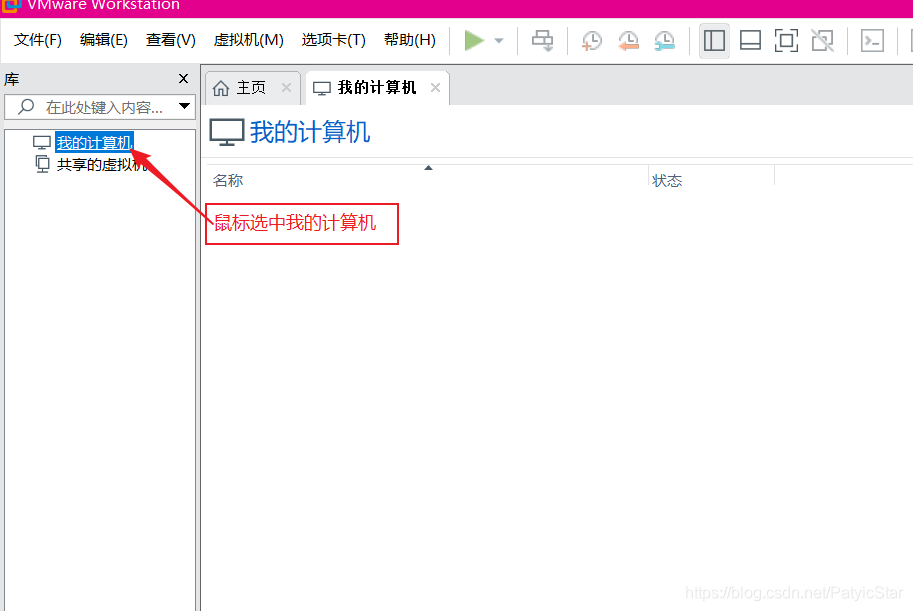Screen dimensions: 913x611
Task: Click the shared VMs icon in tree
Action: click(43, 164)
